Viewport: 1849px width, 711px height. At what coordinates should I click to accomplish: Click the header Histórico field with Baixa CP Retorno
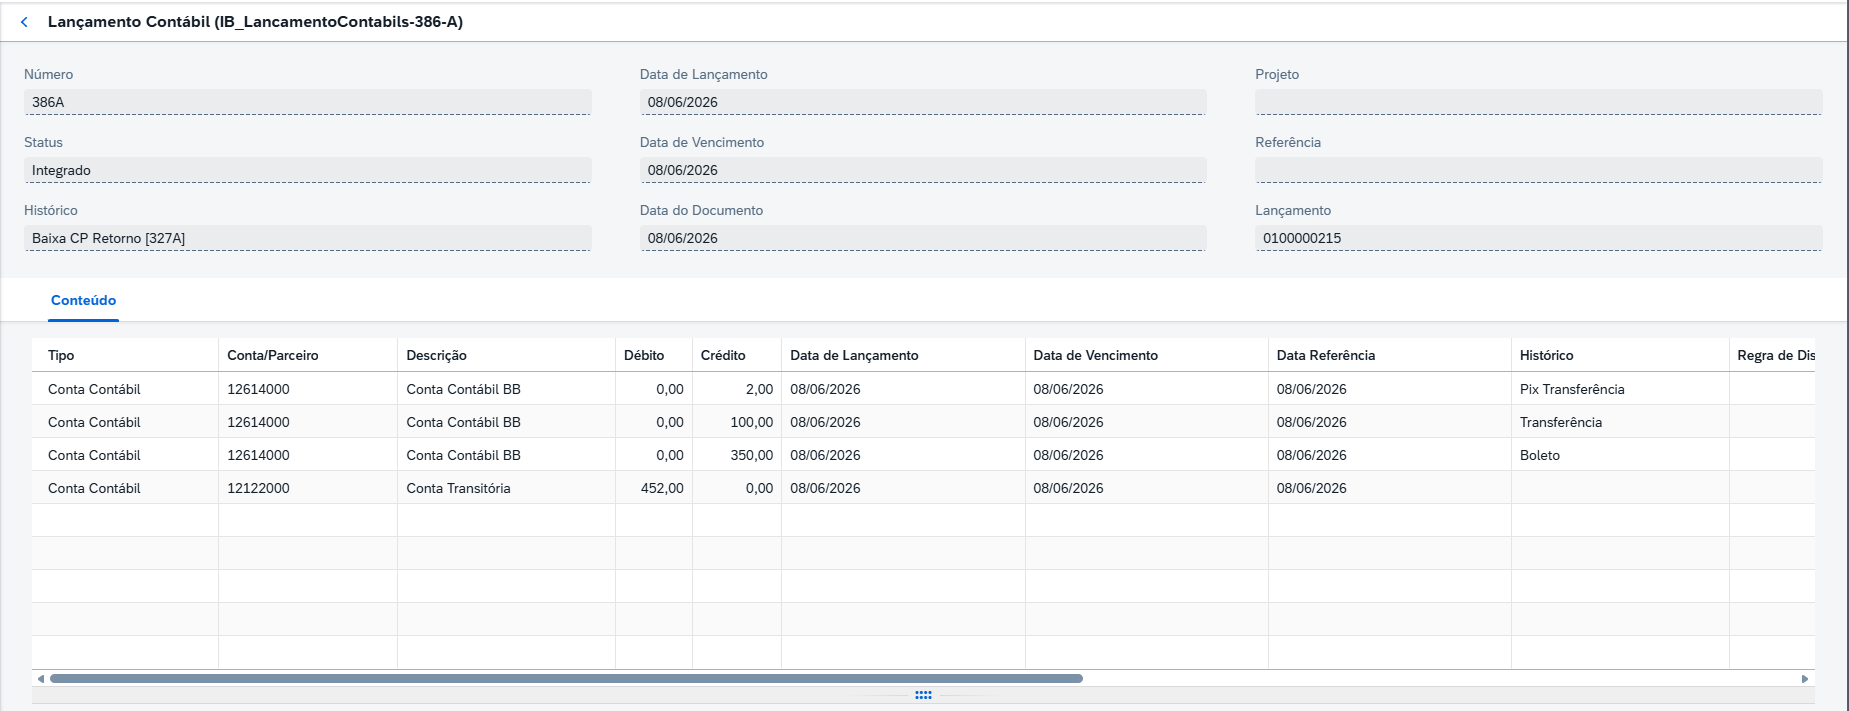point(307,238)
